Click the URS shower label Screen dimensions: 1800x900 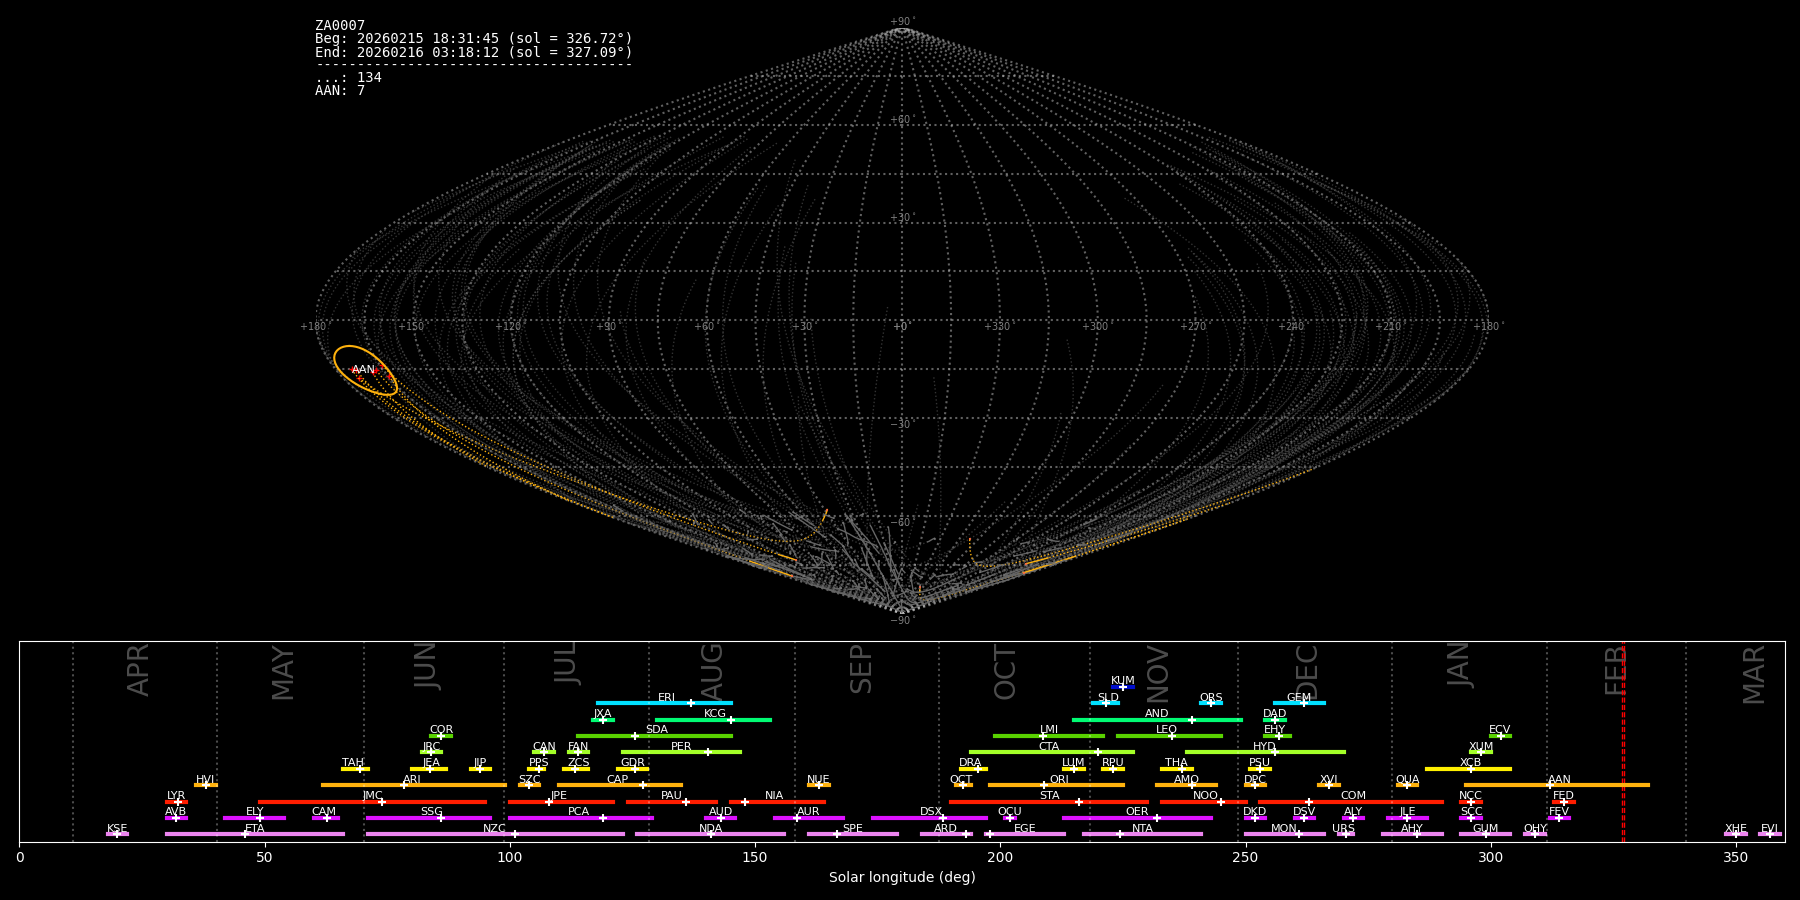point(1343,829)
